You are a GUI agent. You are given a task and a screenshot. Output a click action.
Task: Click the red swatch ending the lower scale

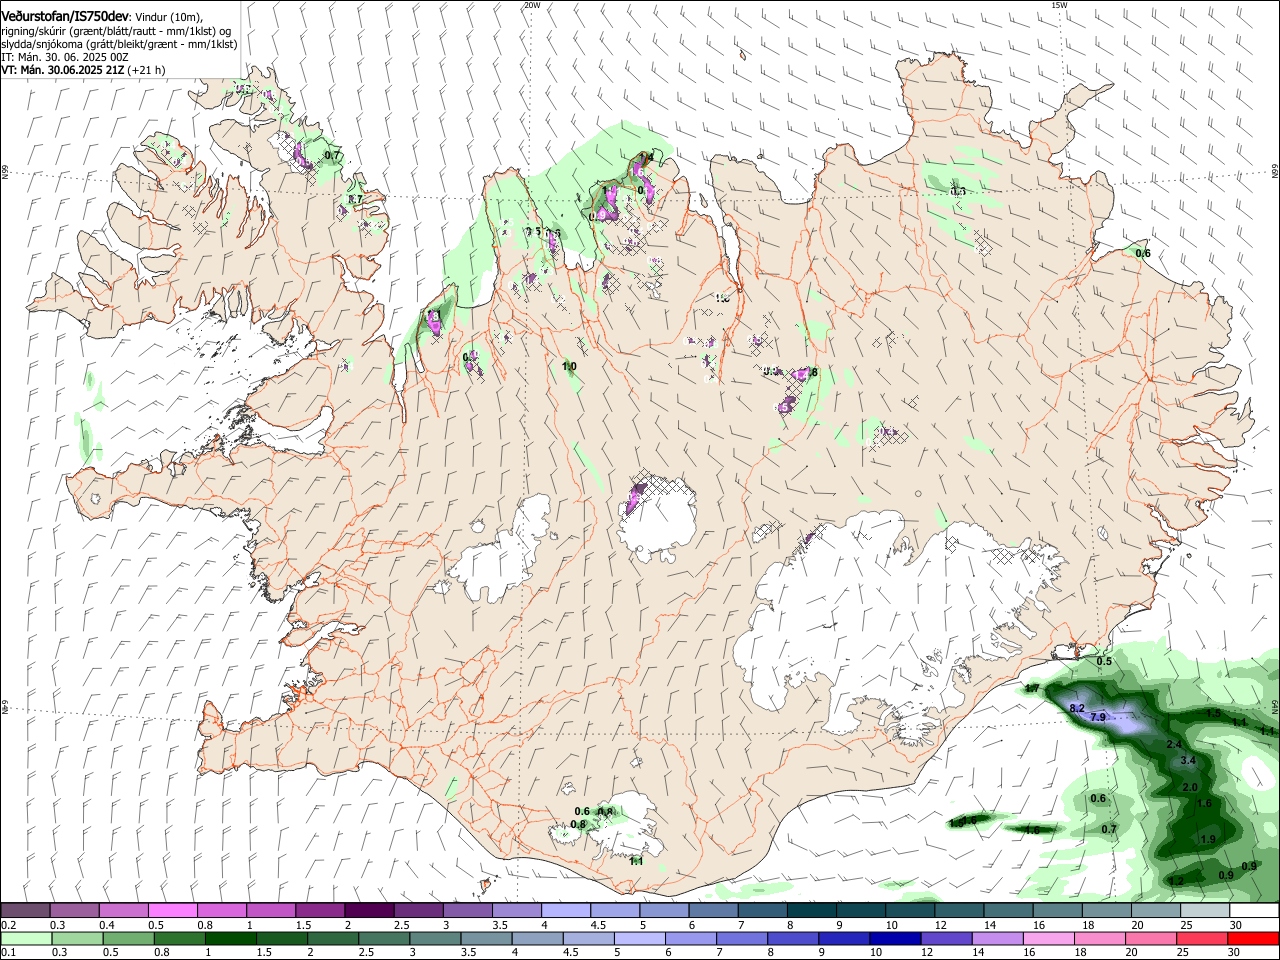(1253, 938)
